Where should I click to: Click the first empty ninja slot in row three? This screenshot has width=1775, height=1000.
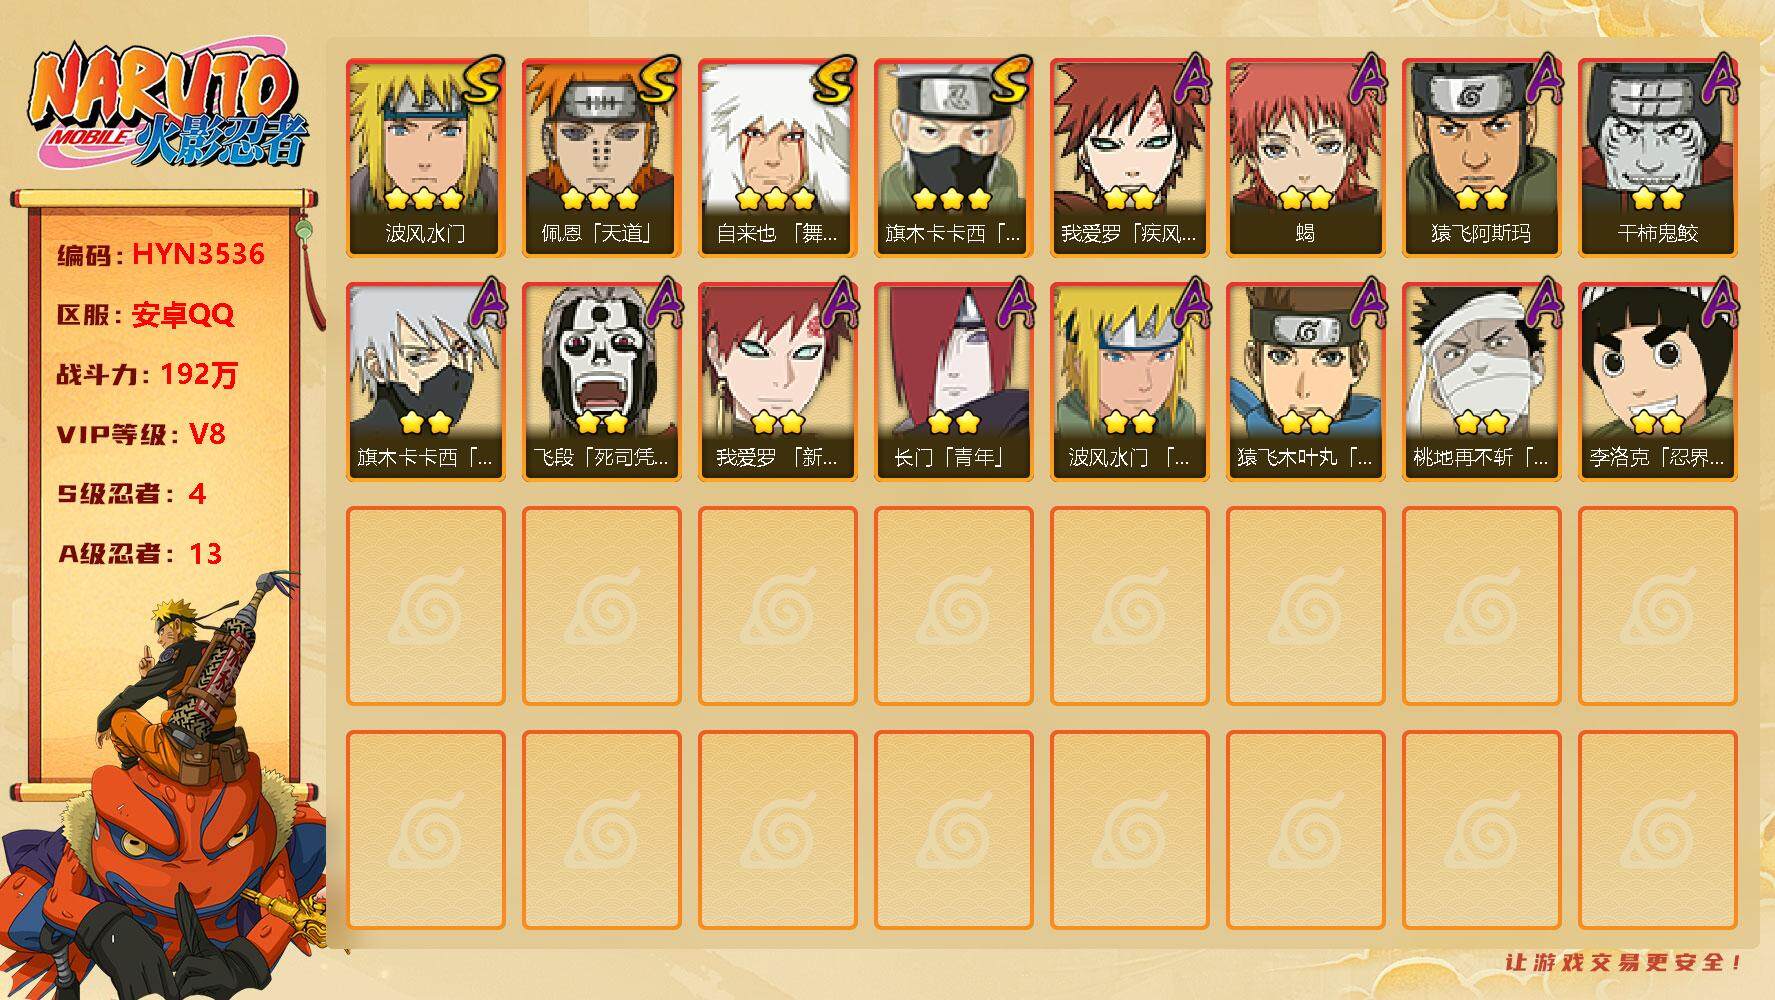pyautogui.click(x=426, y=606)
